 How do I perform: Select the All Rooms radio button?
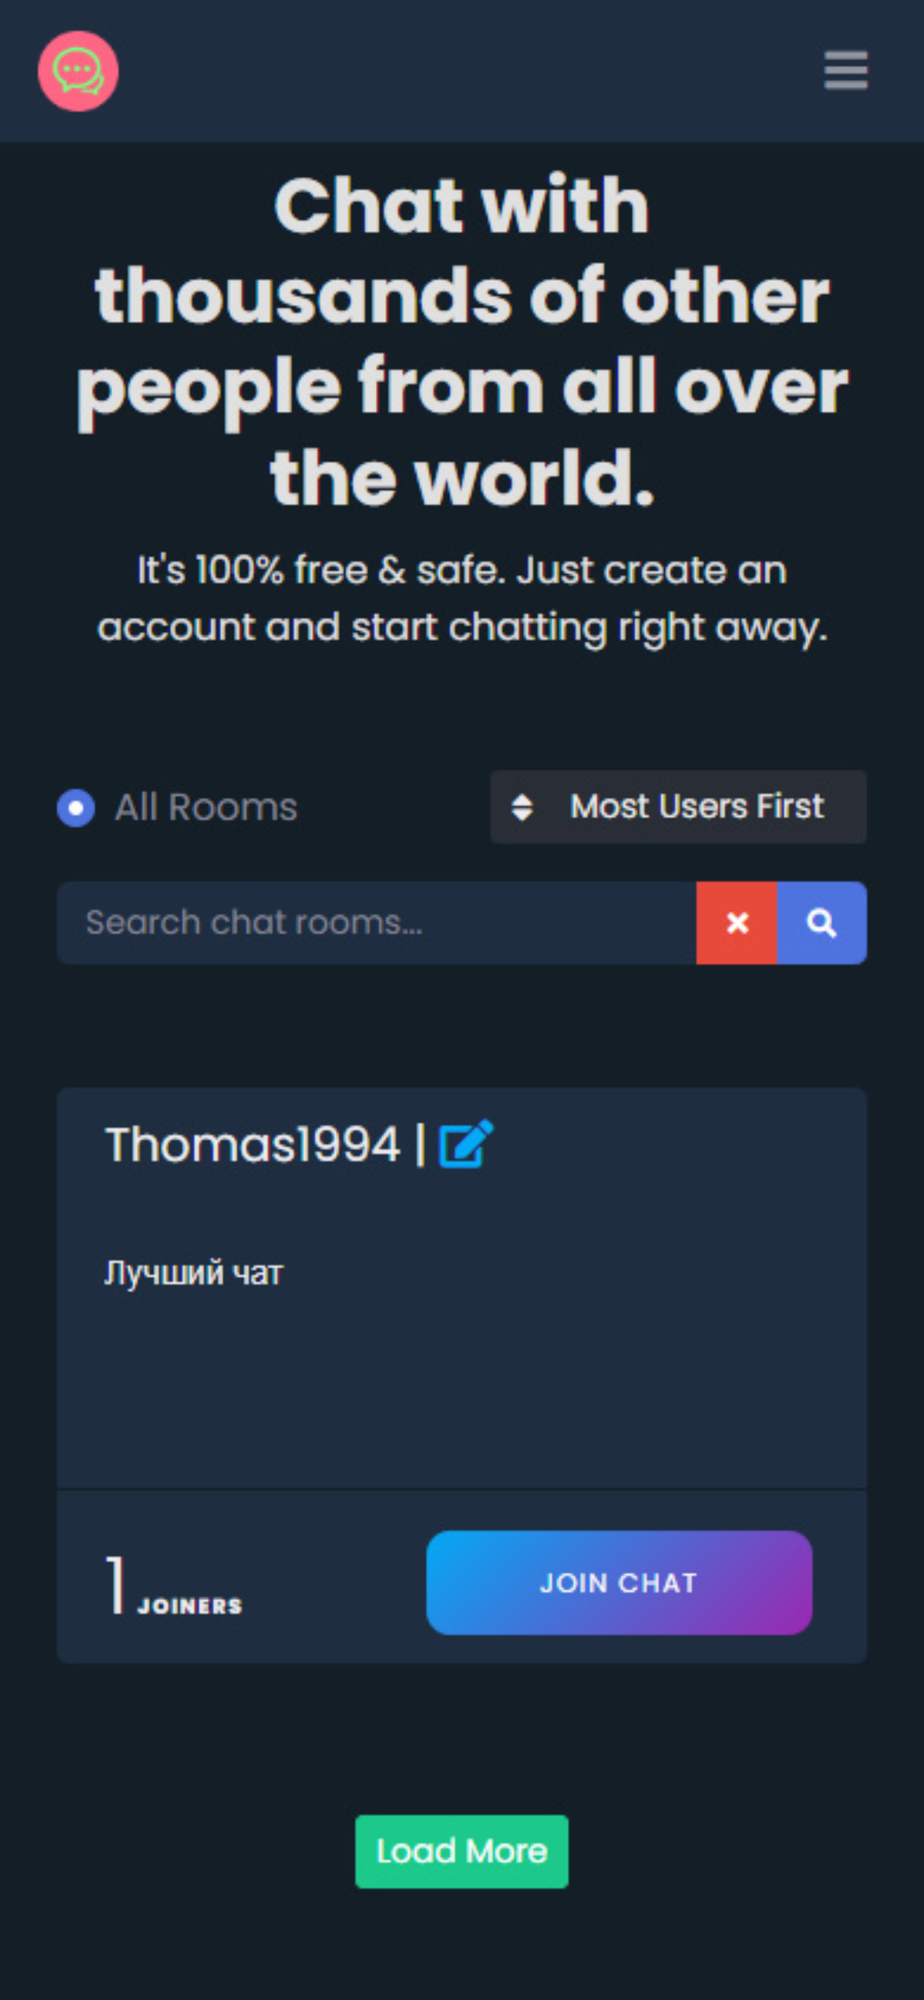[x=76, y=807]
